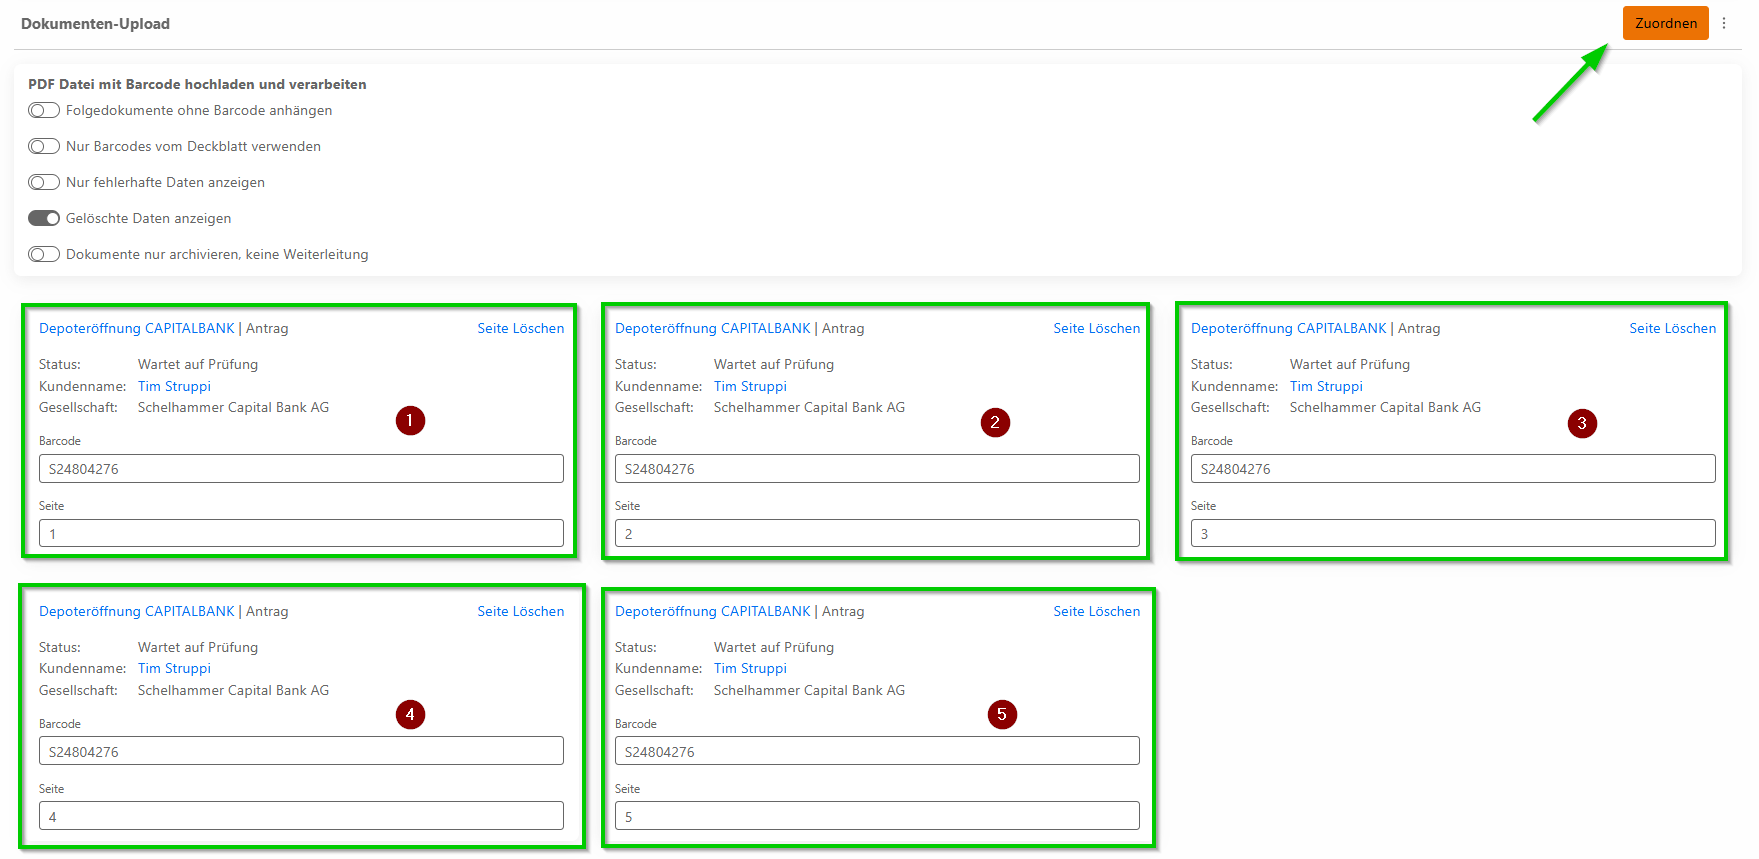Toggle 'Dokumente nur archivieren, keine Weiterleitung'
Image resolution: width=1759 pixels, height=859 pixels.
click(44, 254)
